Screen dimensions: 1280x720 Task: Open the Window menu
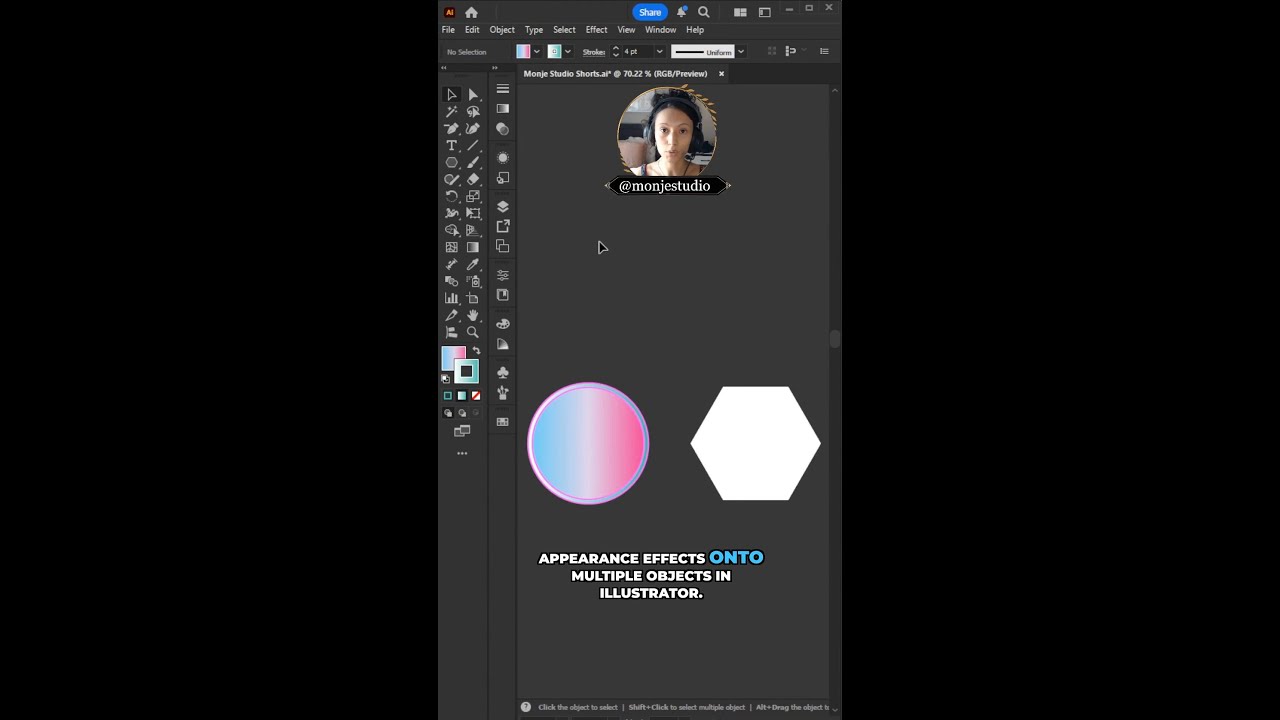pos(660,30)
